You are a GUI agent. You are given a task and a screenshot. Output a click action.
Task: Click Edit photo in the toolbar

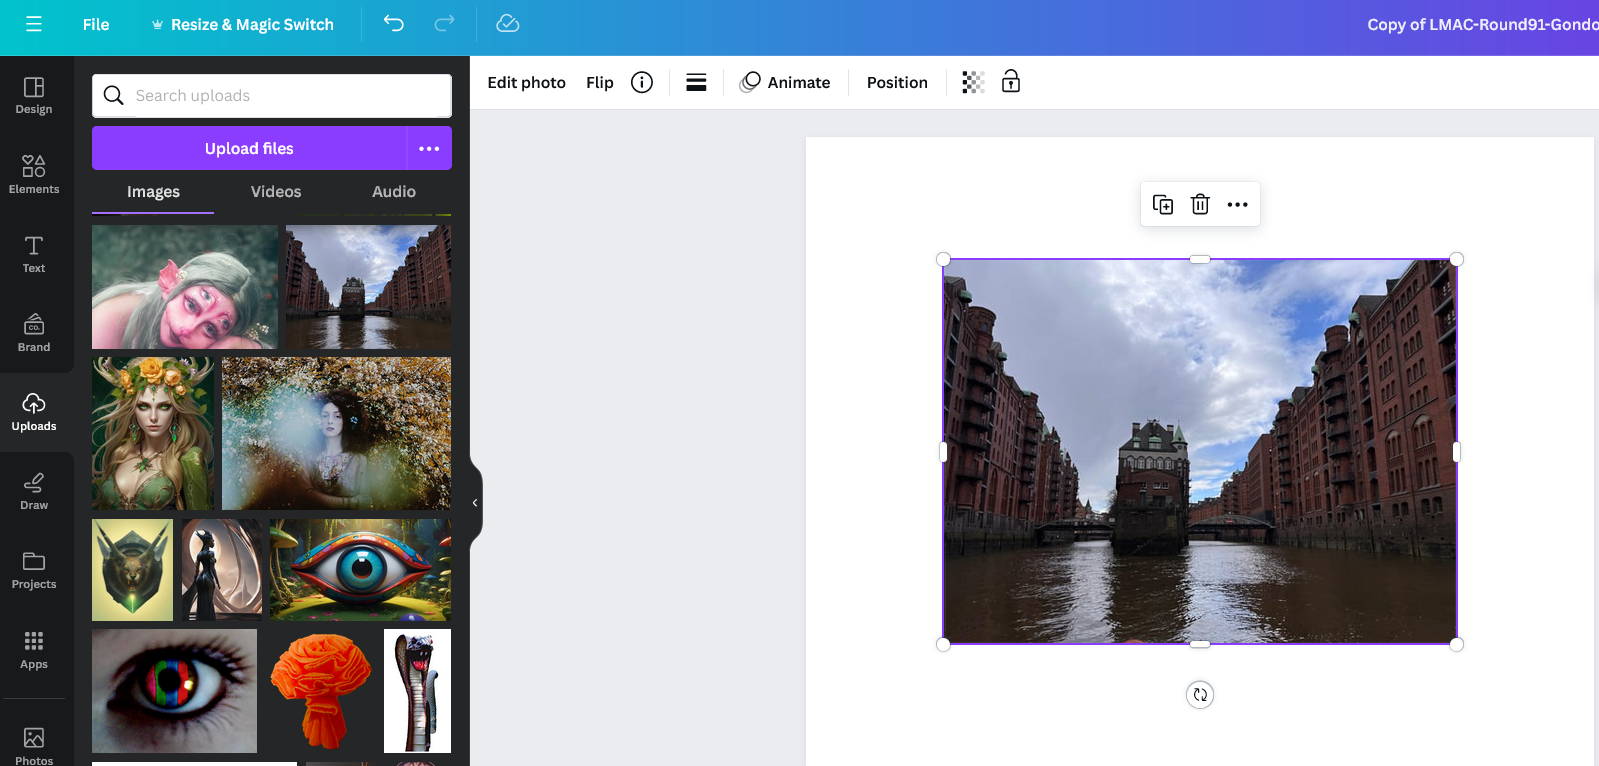pyautogui.click(x=526, y=82)
